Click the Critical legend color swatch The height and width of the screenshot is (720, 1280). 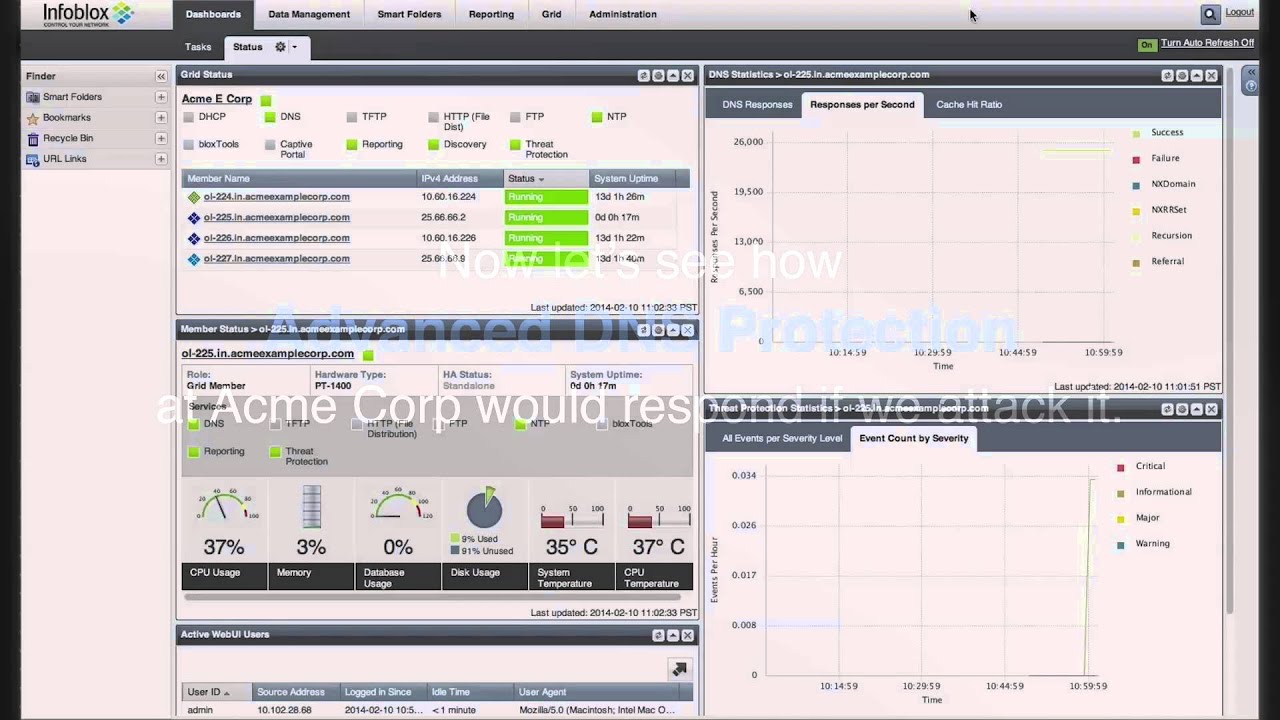(1121, 467)
